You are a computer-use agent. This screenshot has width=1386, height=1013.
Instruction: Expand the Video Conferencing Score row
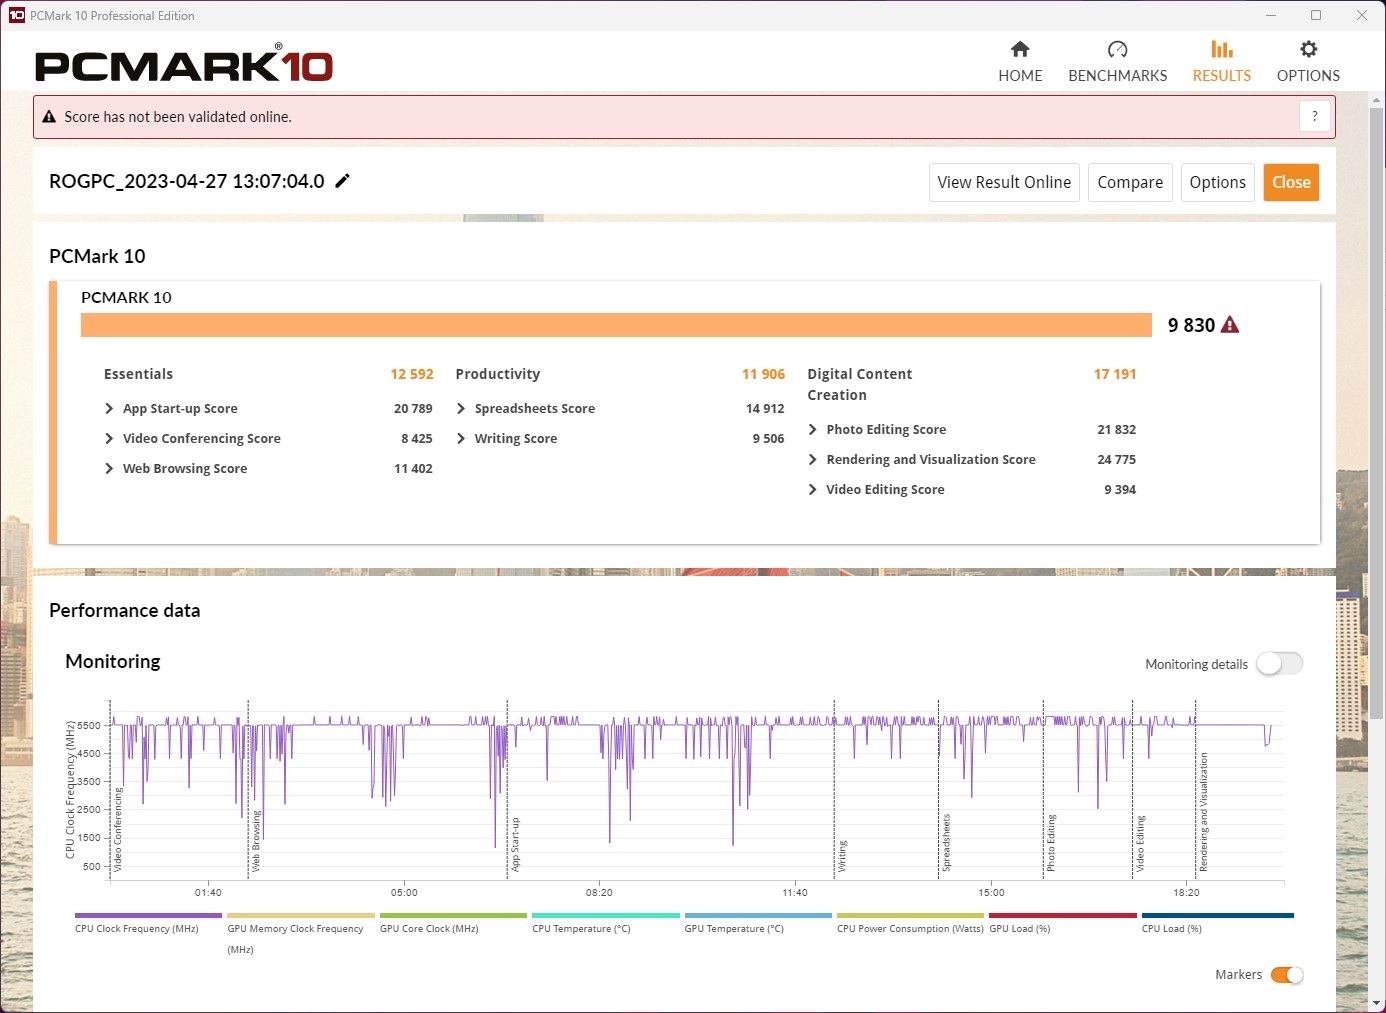tap(109, 439)
